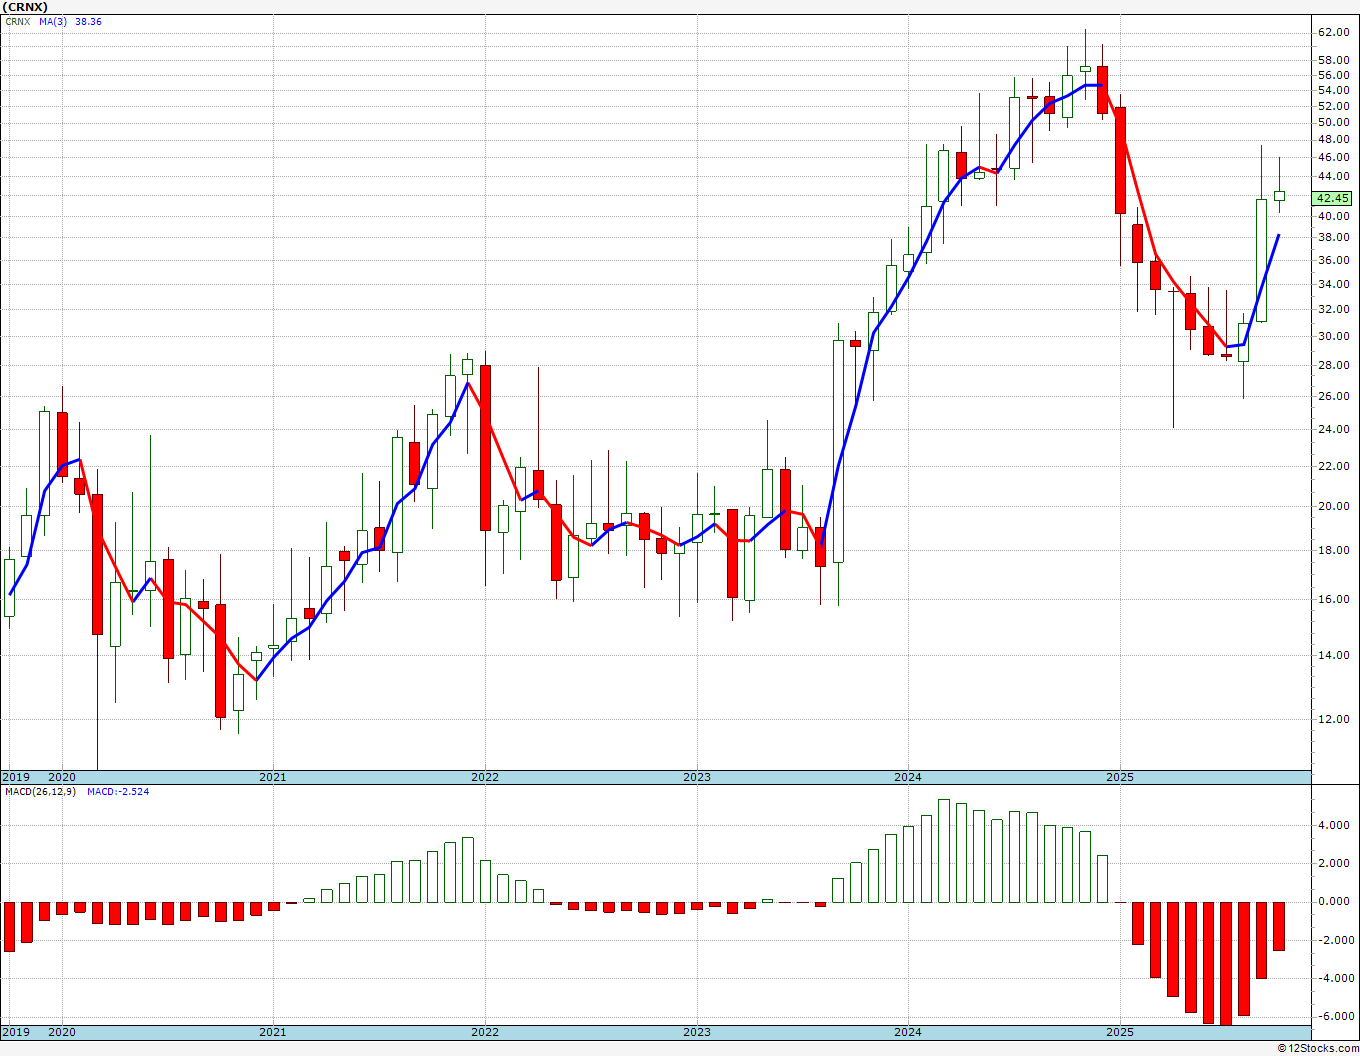The height and width of the screenshot is (1056, 1360).
Task: Click the MA(3) indicator label
Action: pos(54,21)
